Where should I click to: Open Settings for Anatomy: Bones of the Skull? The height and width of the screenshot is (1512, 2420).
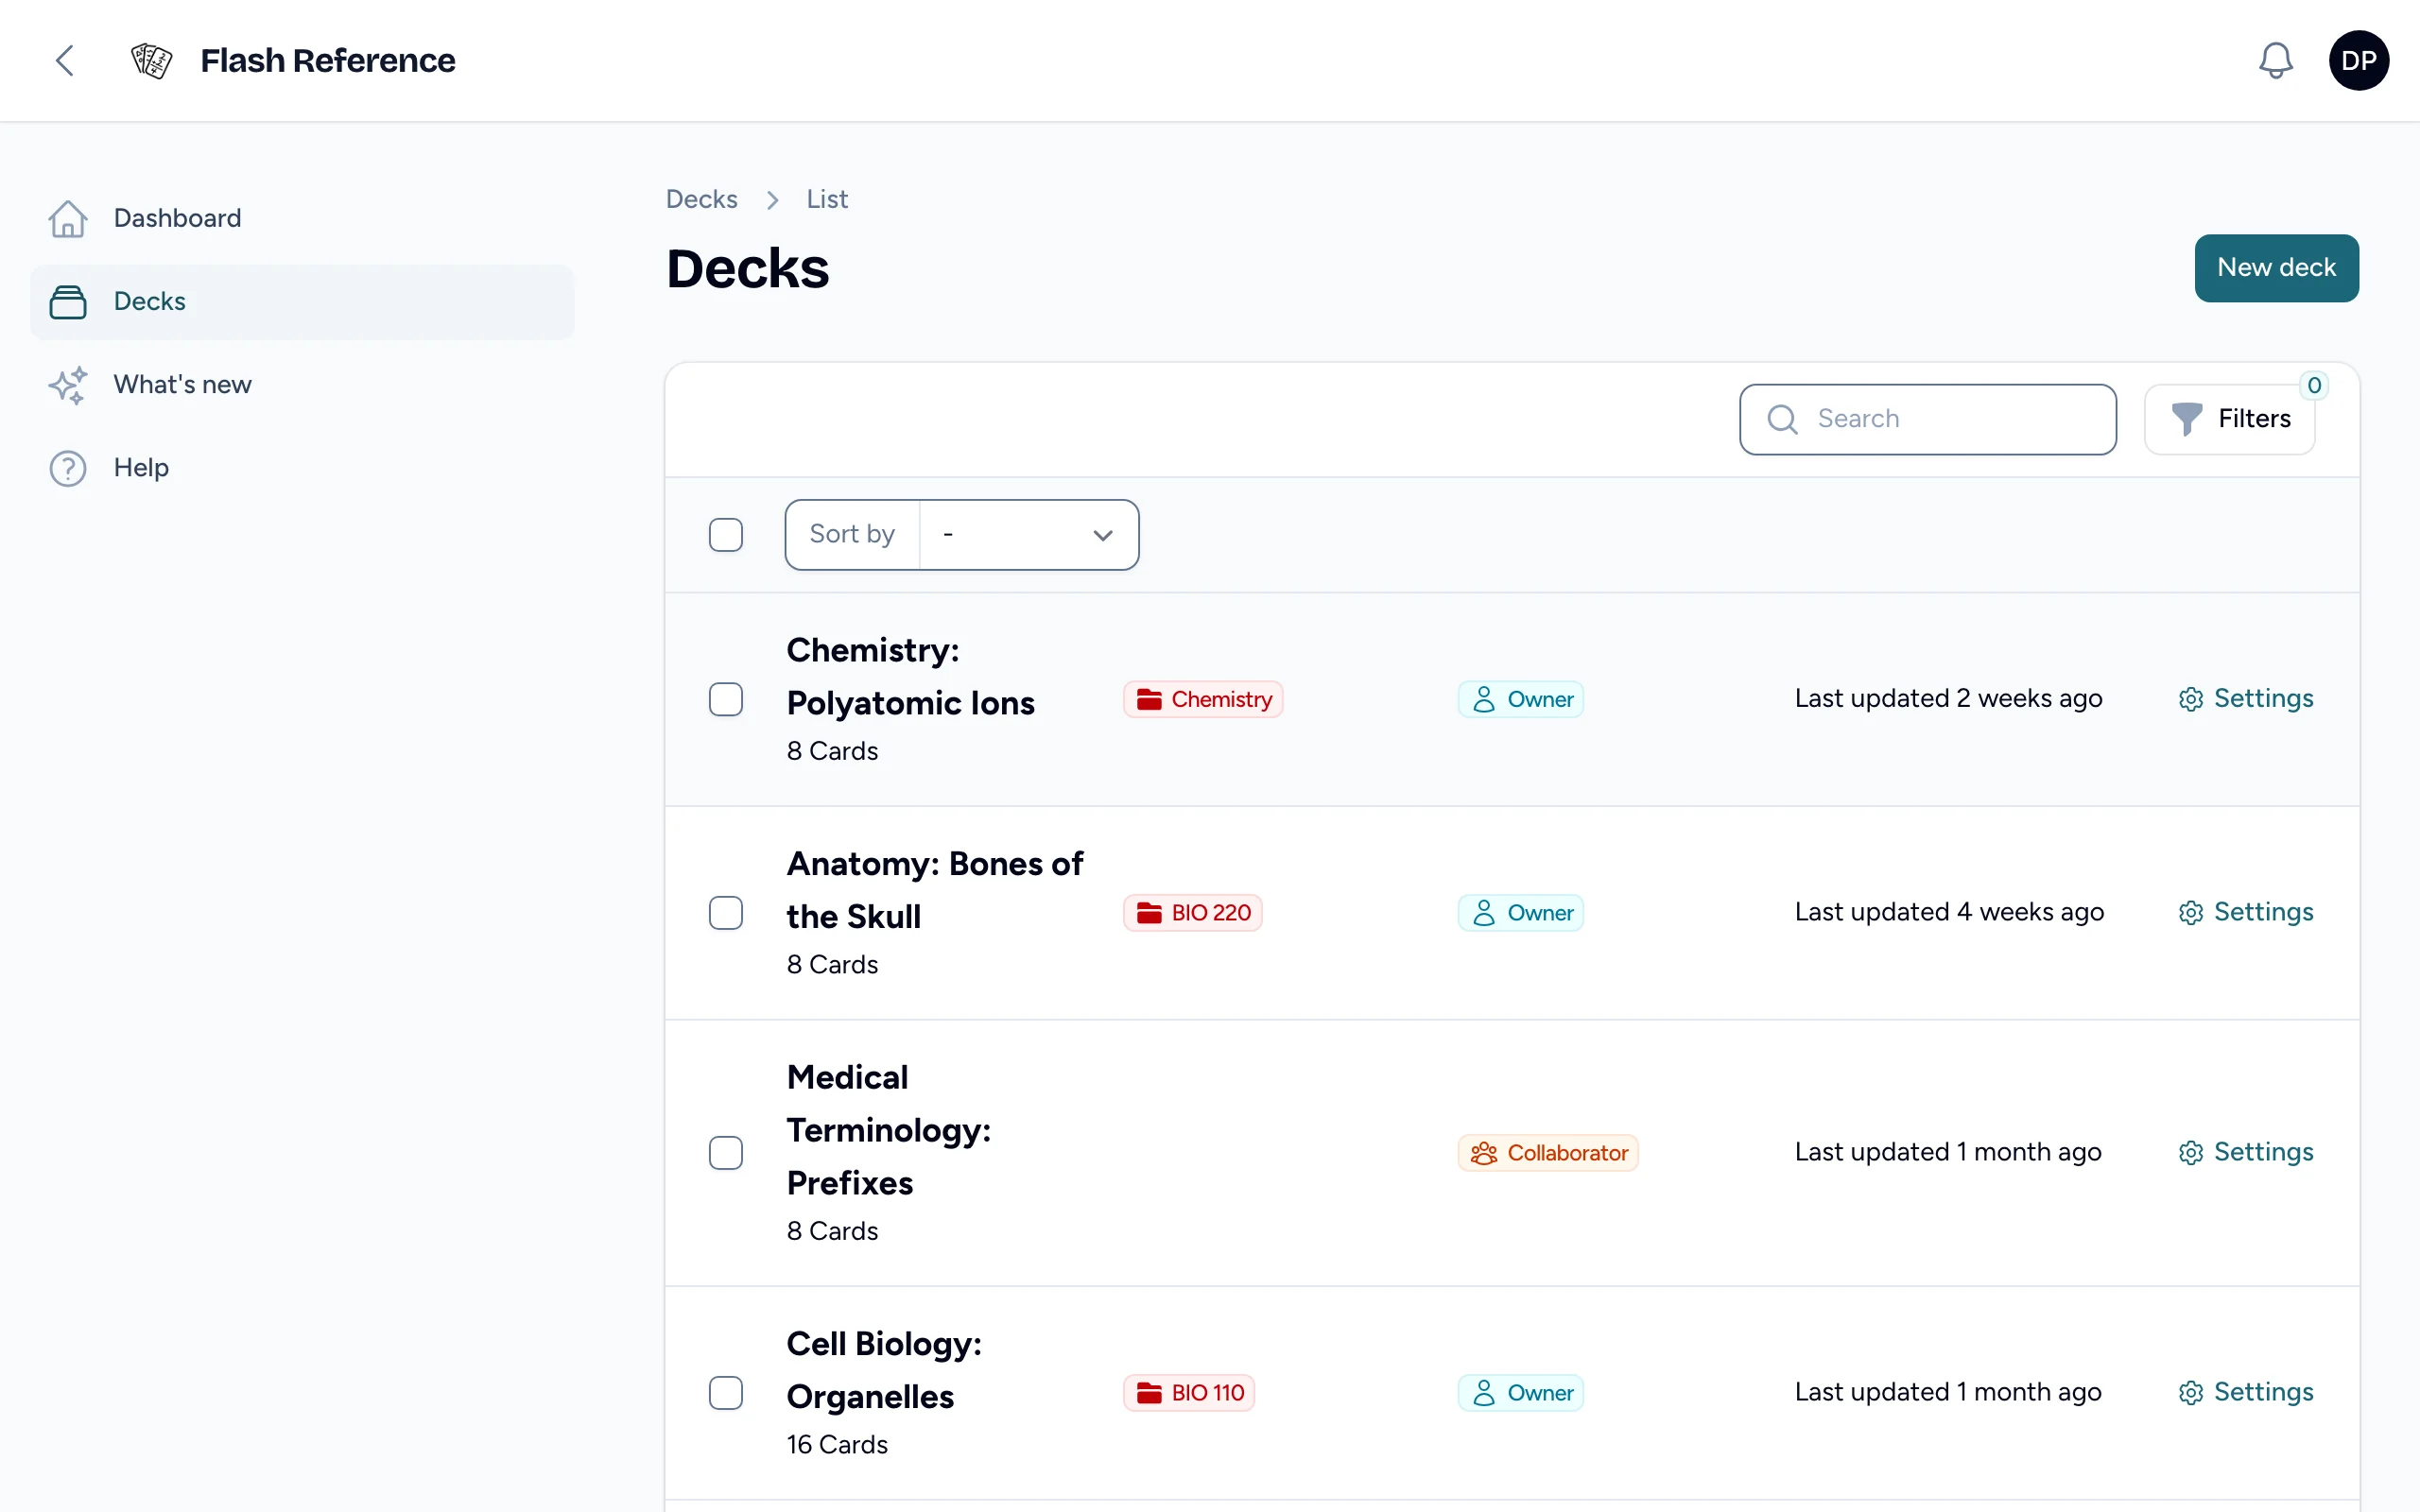[2245, 913]
